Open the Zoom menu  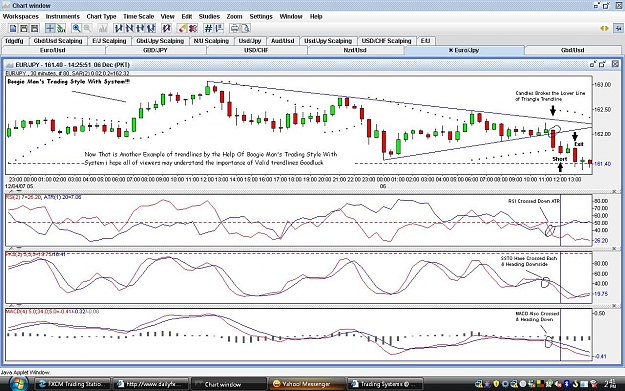234,16
